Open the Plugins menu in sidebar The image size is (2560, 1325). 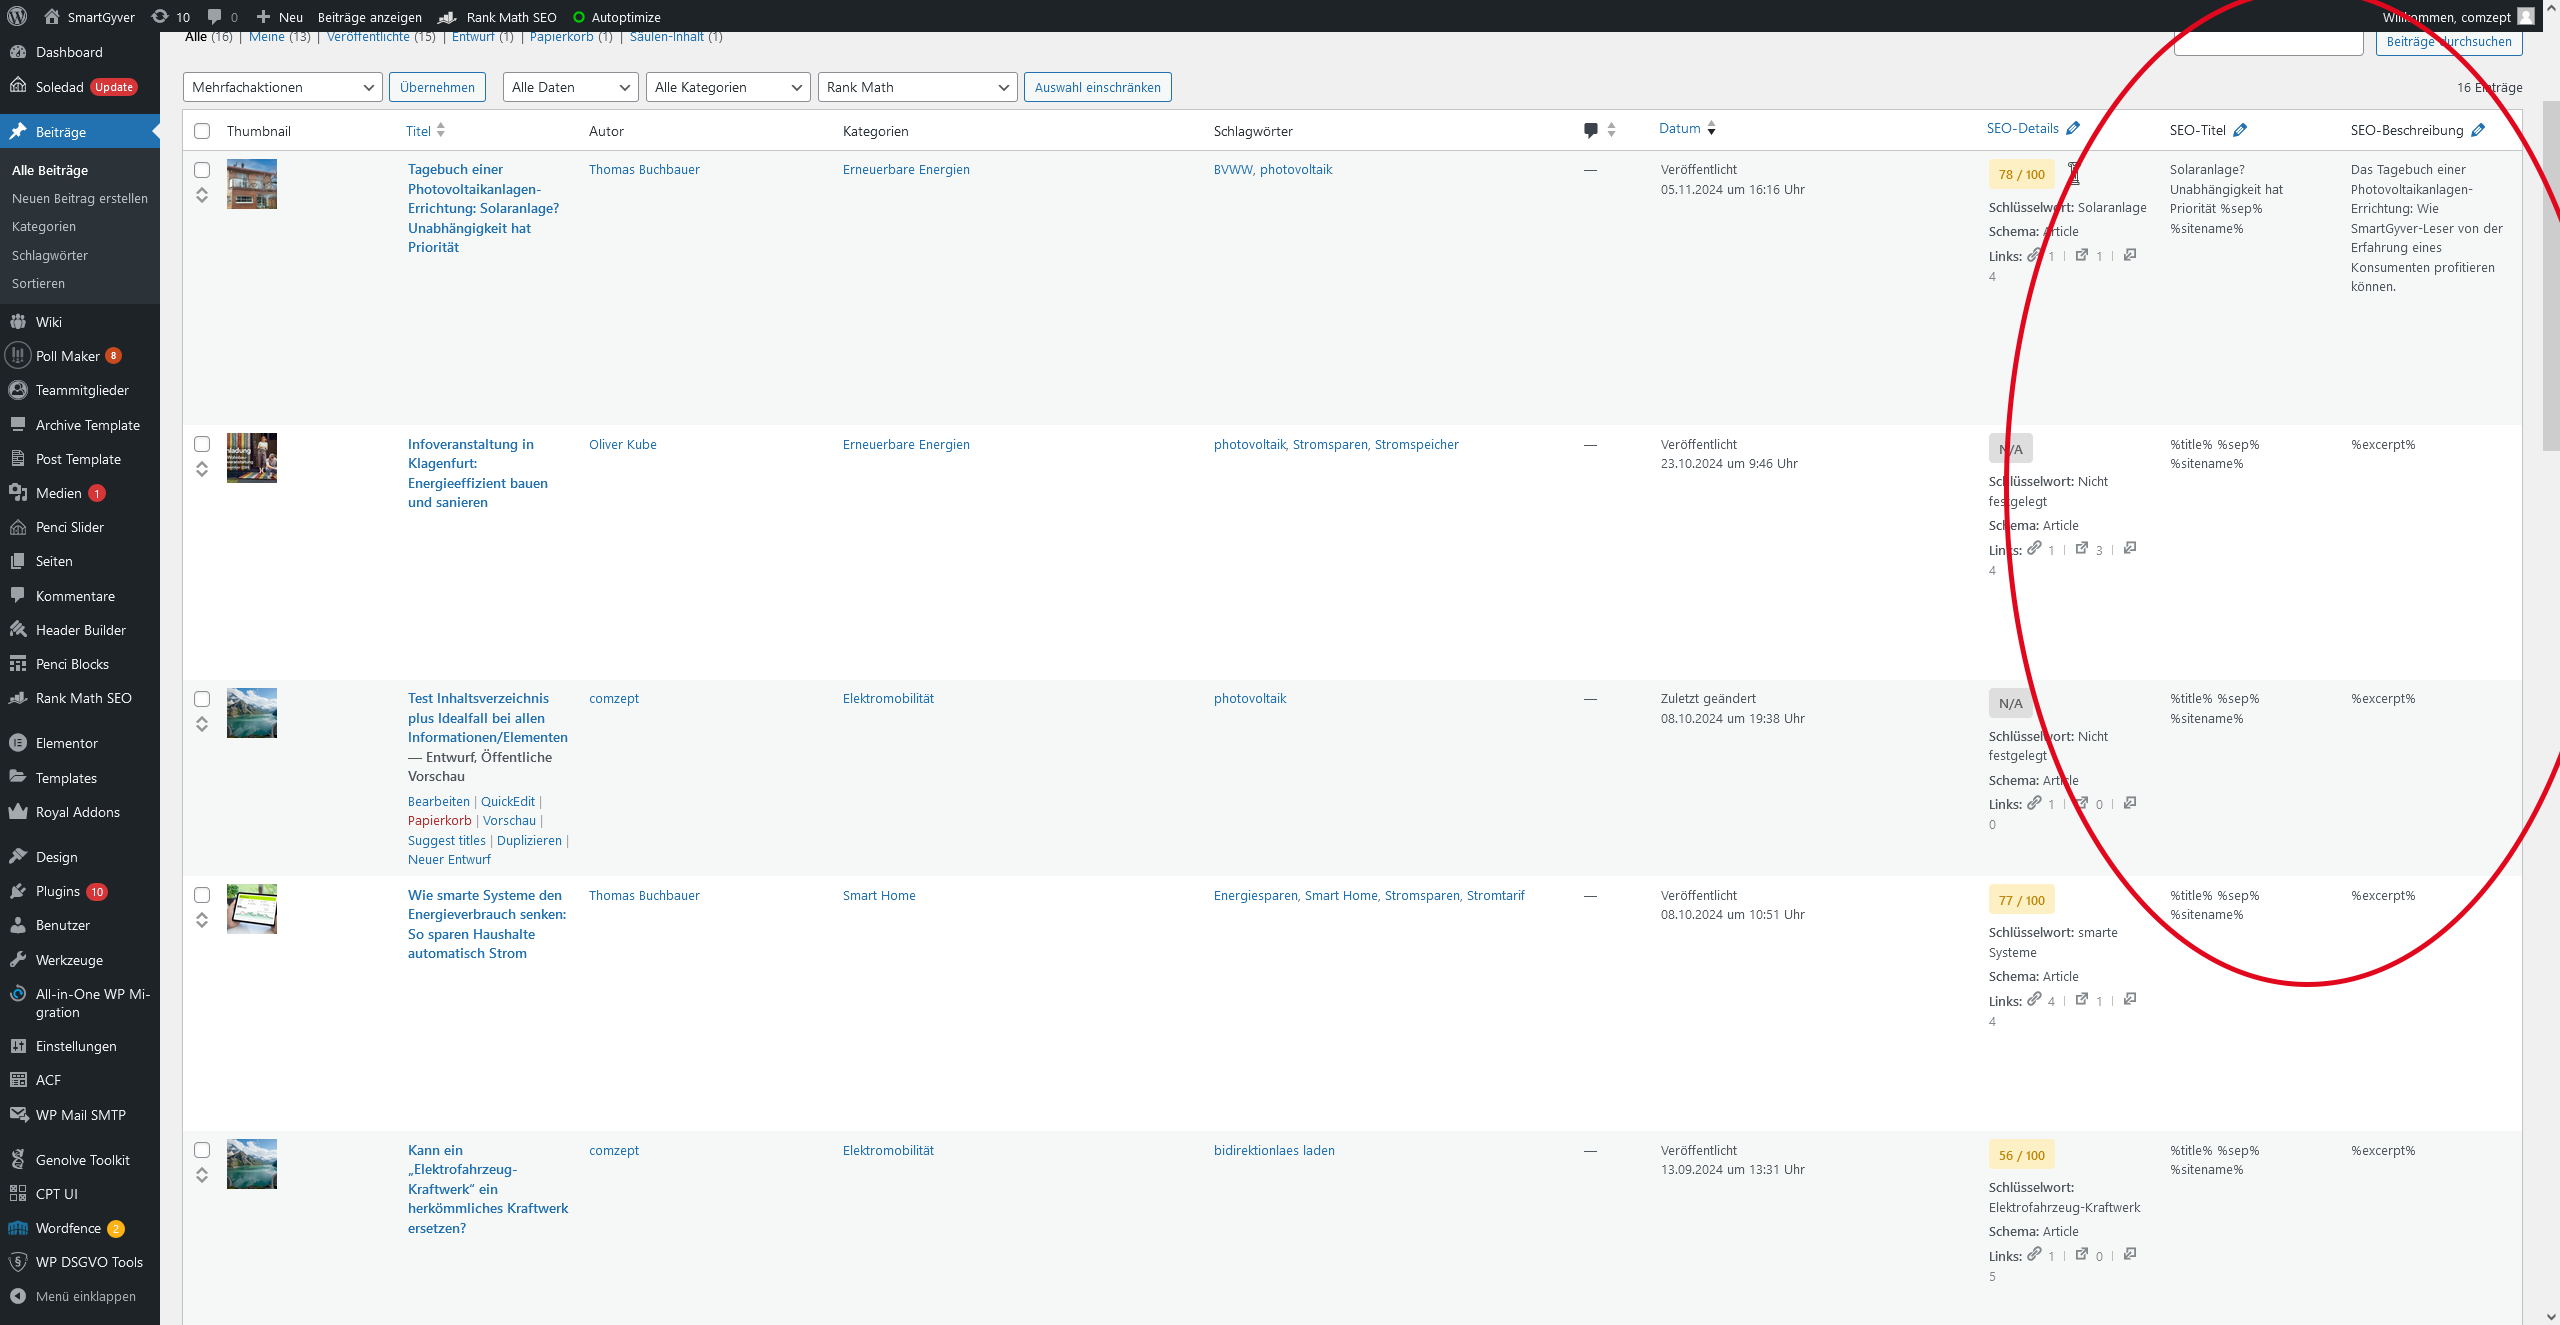coord(58,891)
